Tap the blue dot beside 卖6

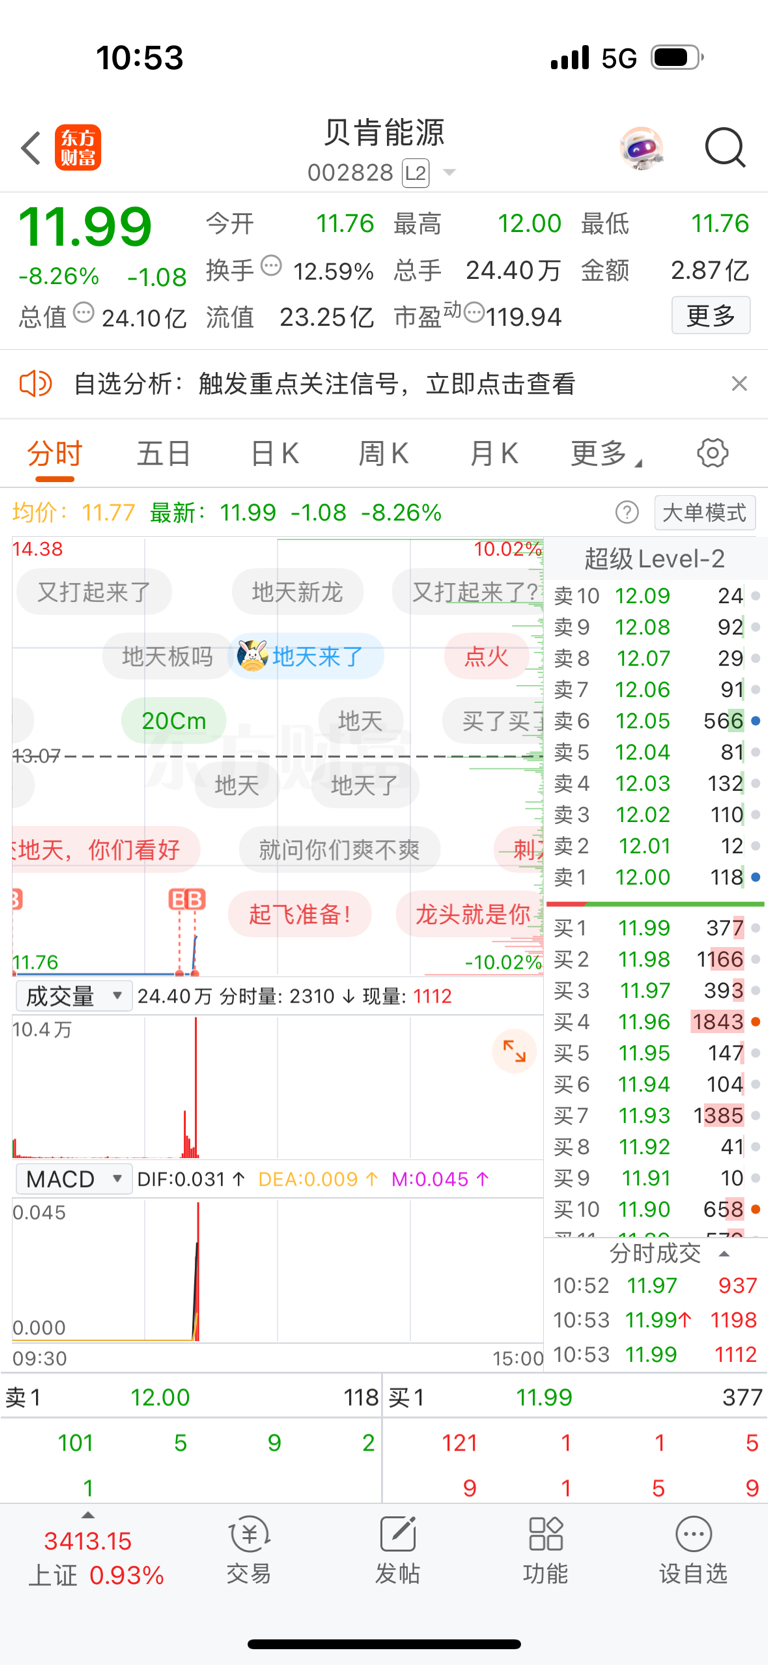[x=756, y=721]
